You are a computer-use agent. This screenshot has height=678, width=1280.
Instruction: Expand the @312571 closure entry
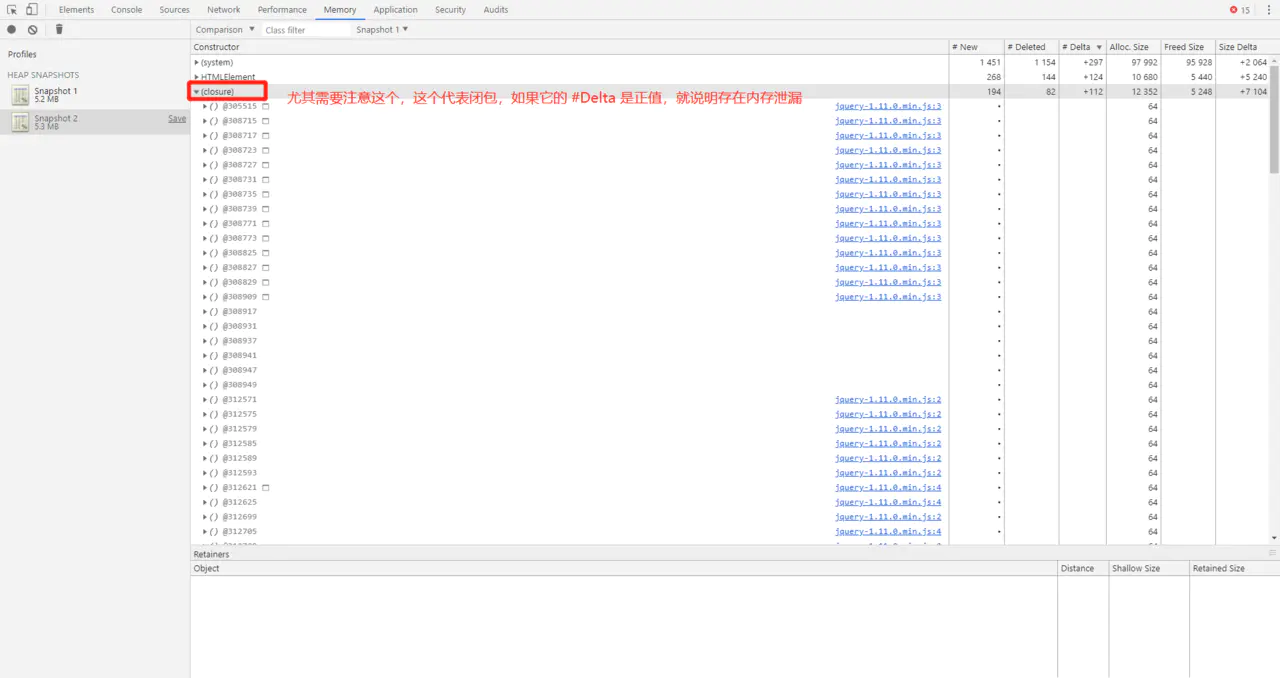click(205, 399)
